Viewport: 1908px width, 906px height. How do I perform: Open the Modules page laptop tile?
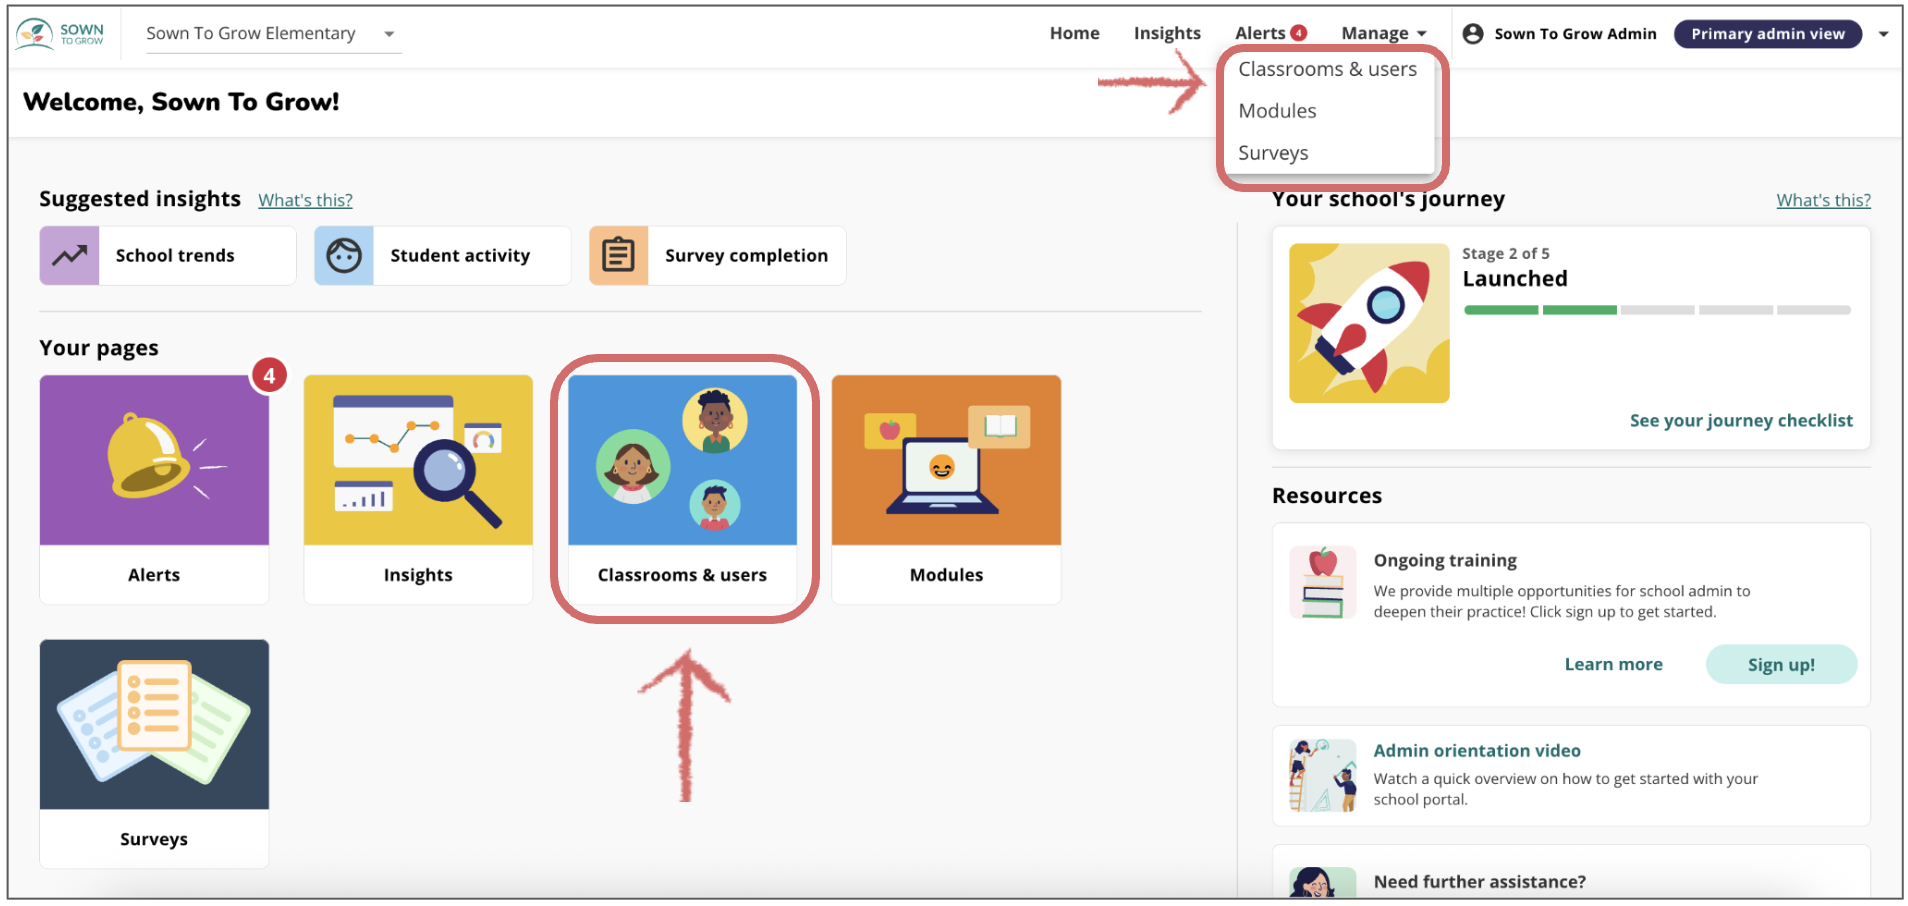tap(946, 489)
